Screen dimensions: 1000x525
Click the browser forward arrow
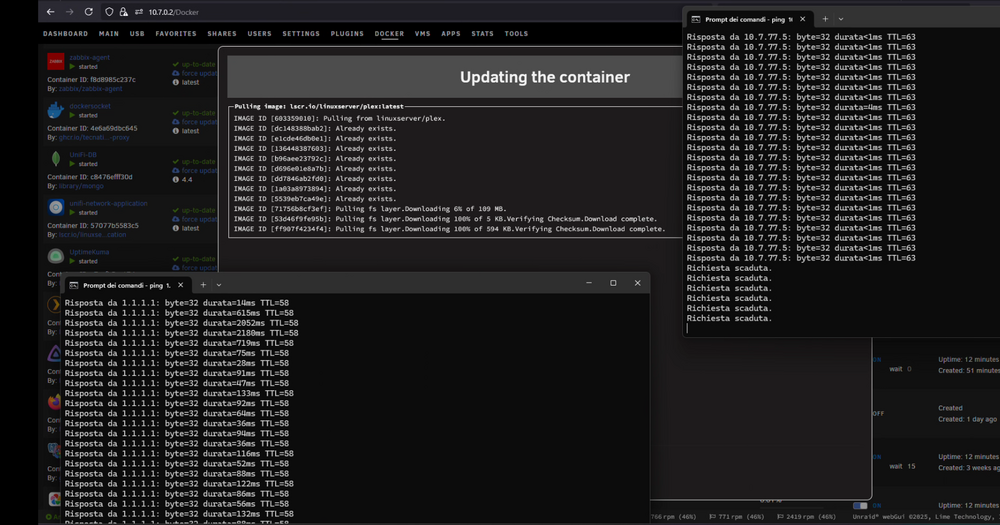70,11
